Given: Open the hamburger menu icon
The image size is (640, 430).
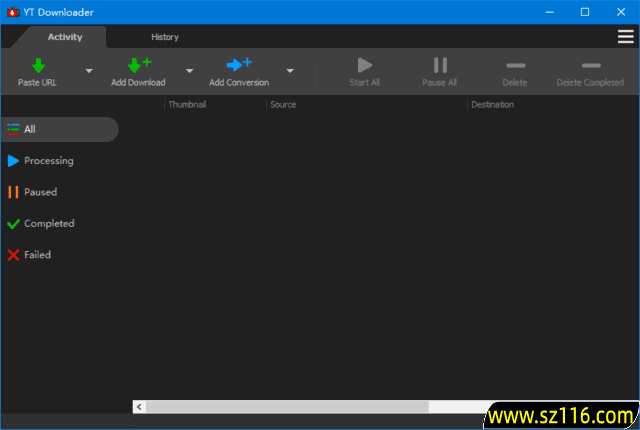Looking at the screenshot, I should click(625, 37).
